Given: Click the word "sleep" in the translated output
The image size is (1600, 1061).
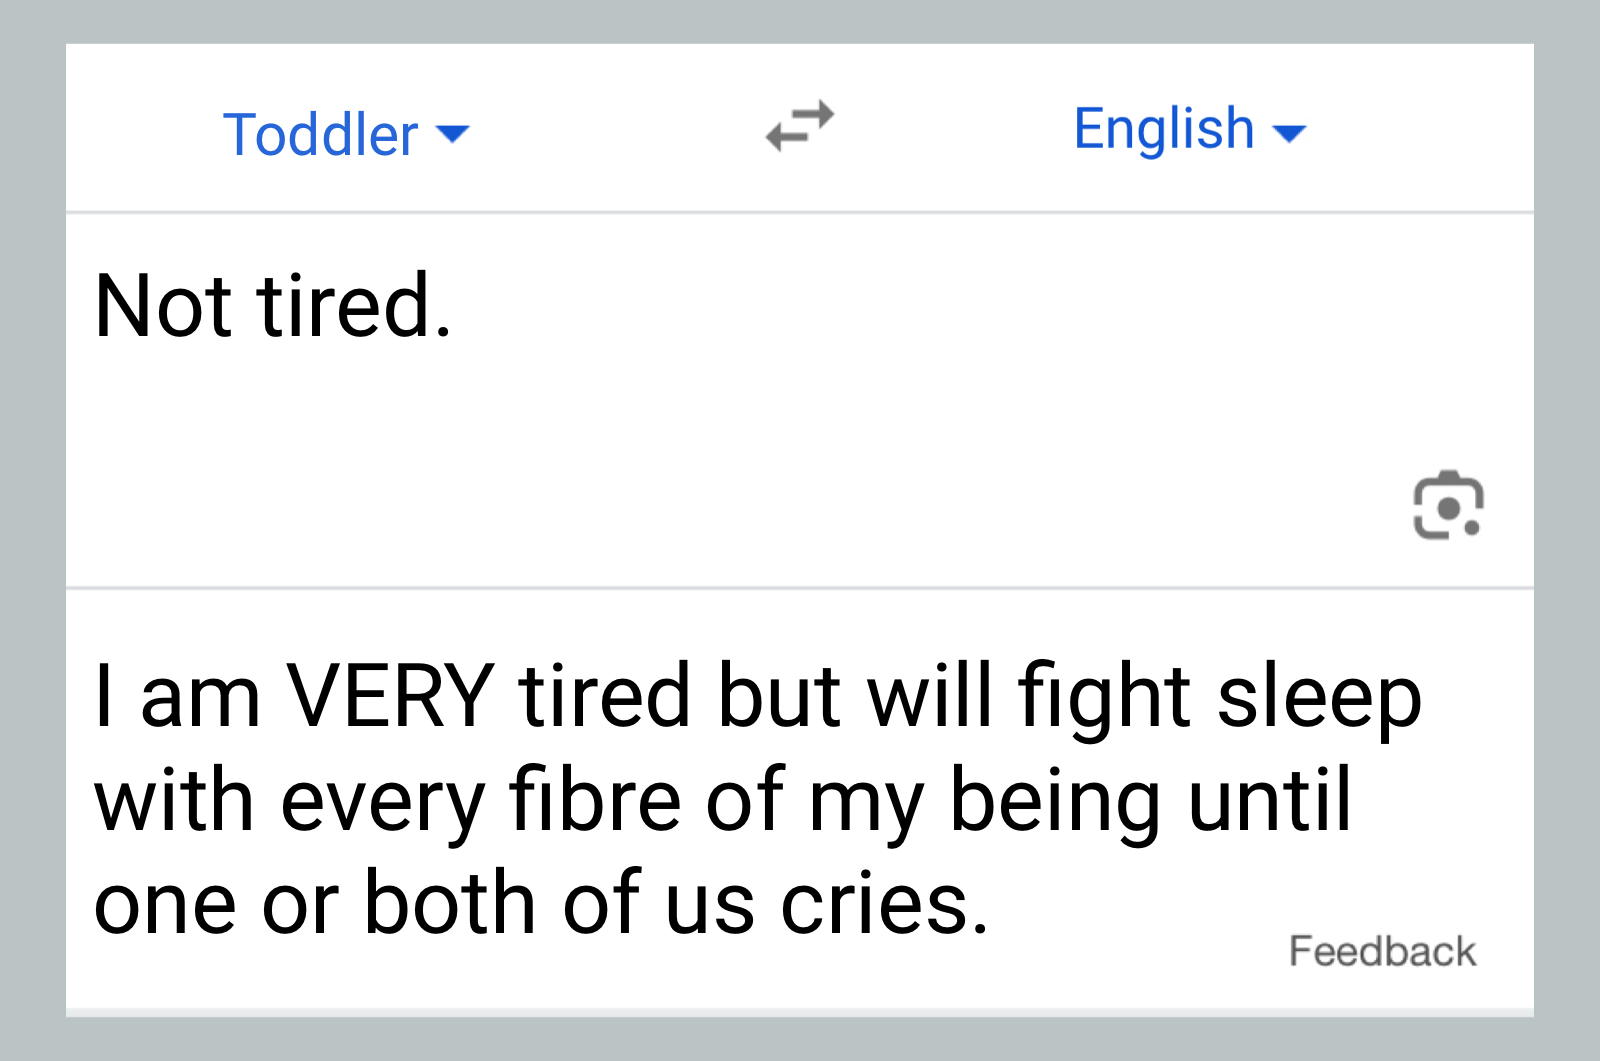Looking at the screenshot, I should click(x=1319, y=697).
